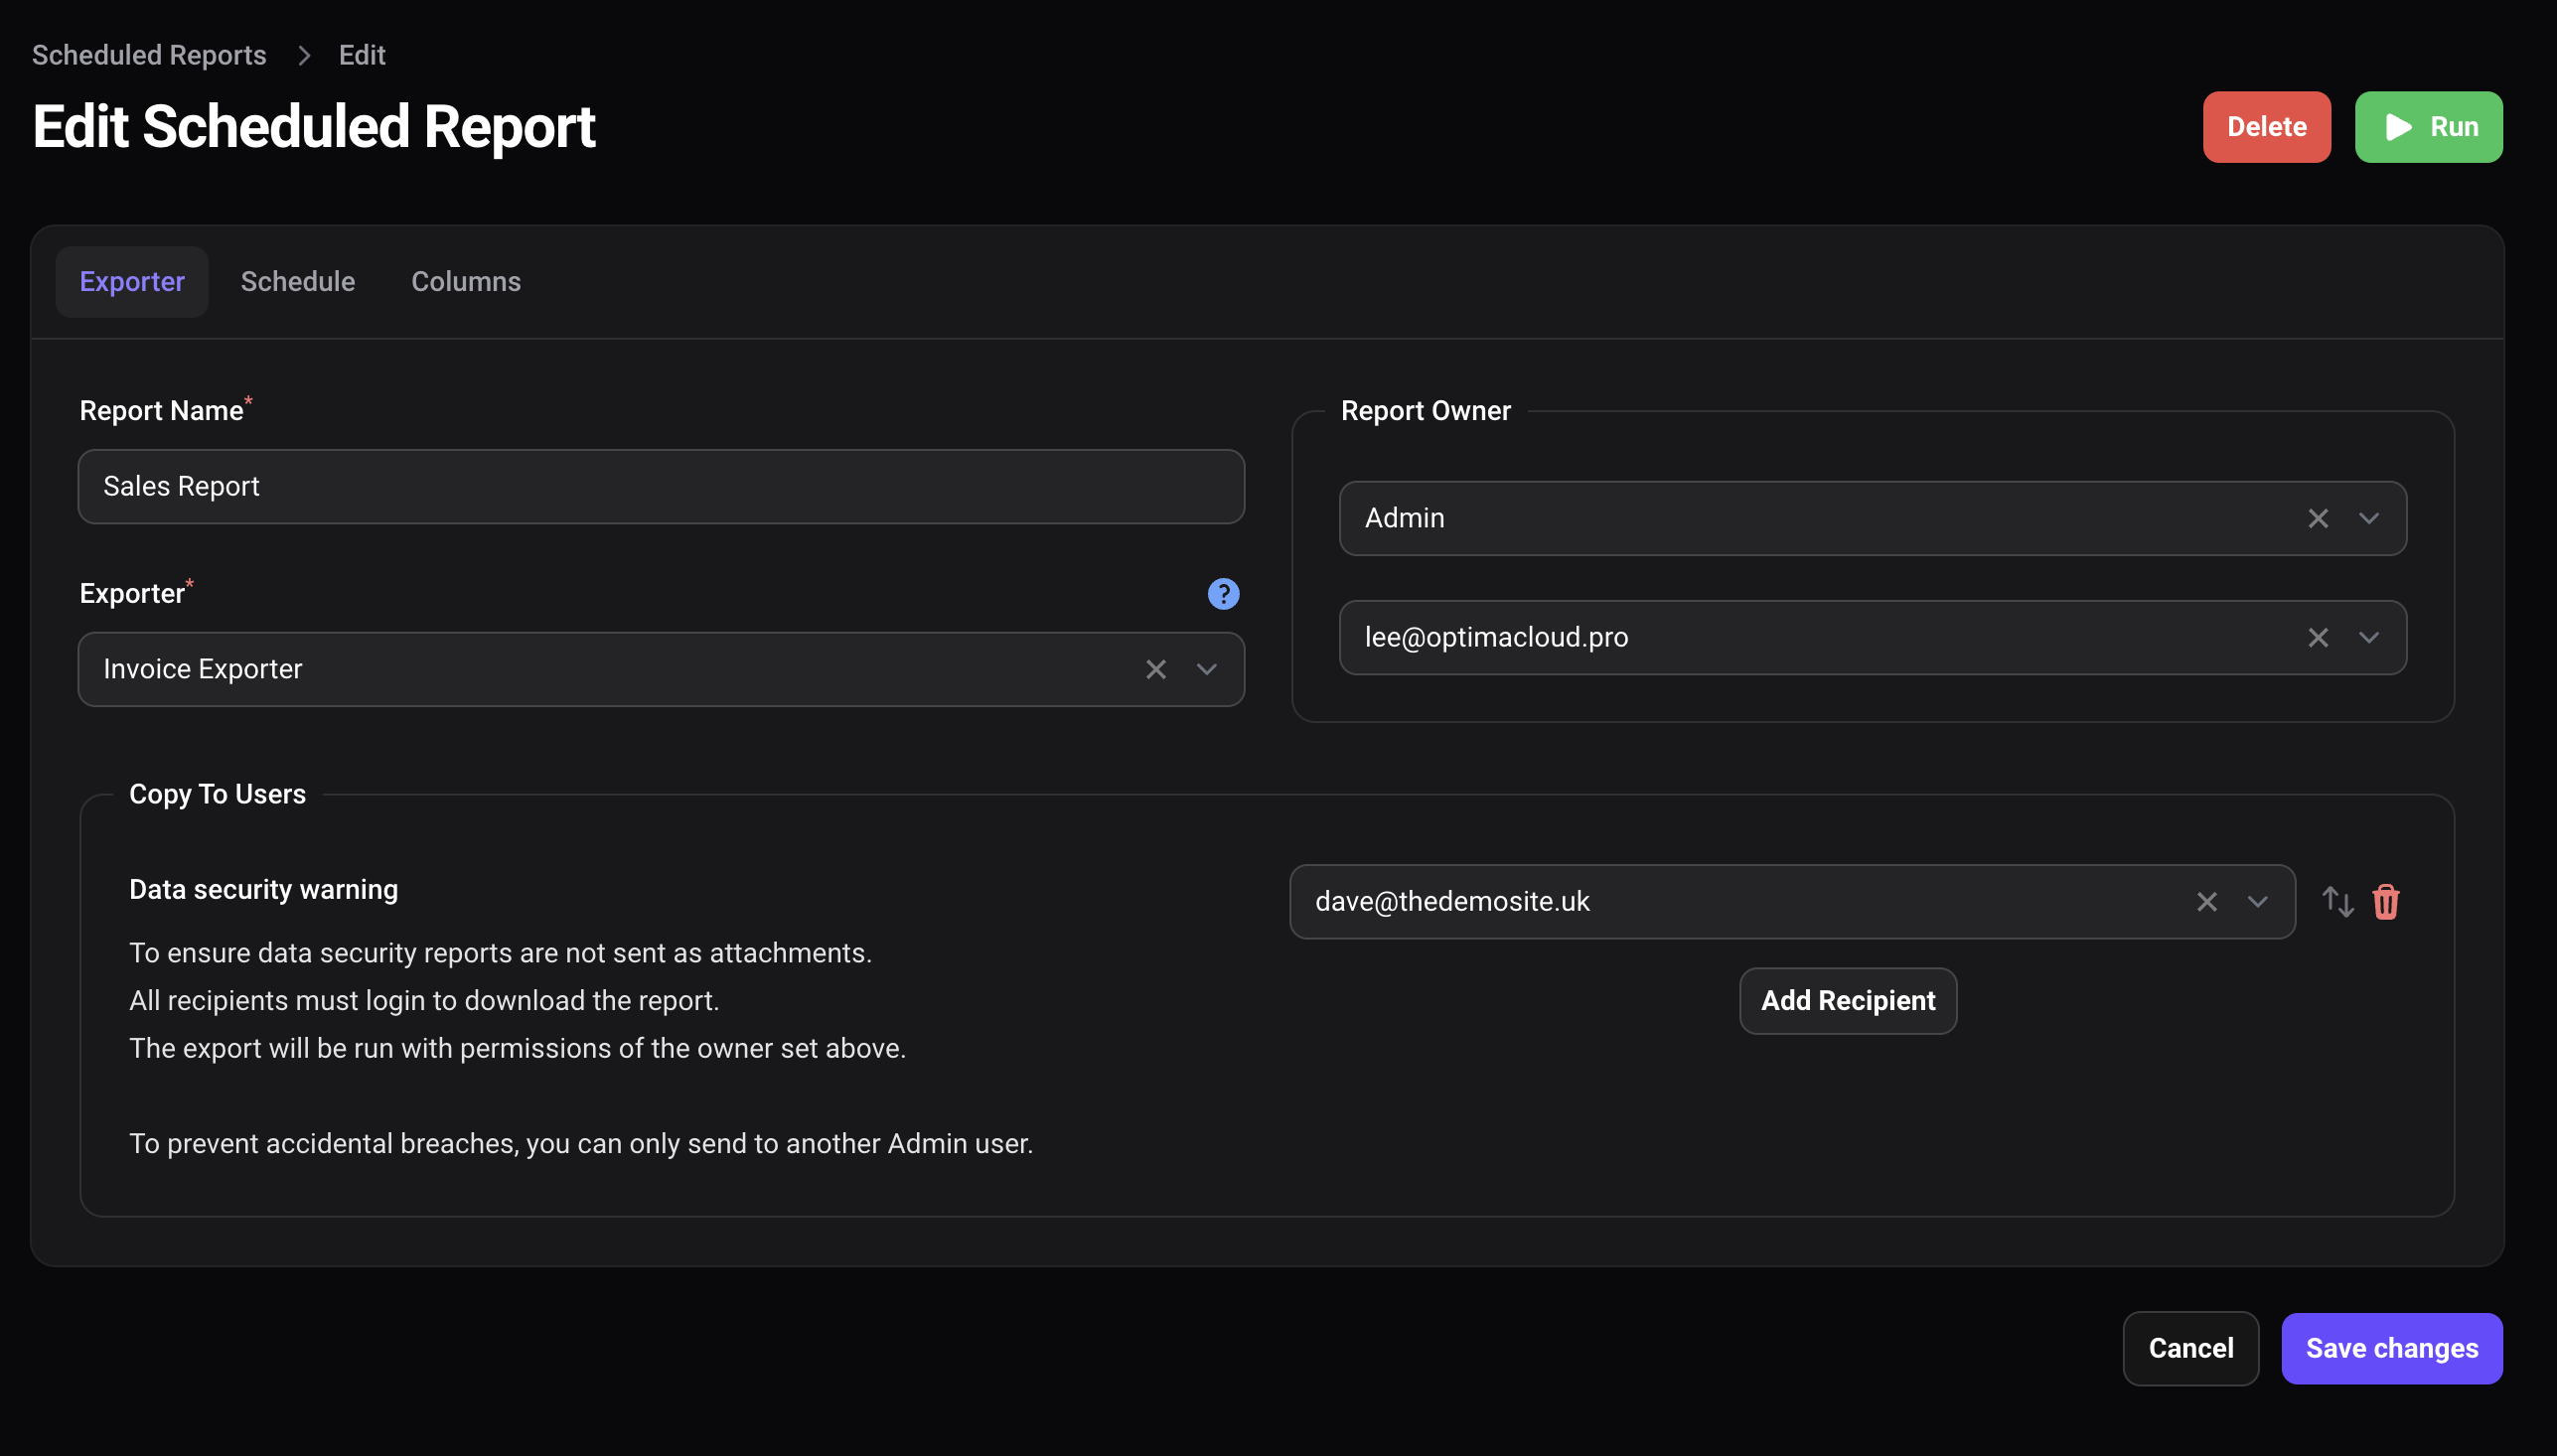This screenshot has width=2557, height=1456.
Task: Click the Exporter help question mark icon
Action: click(1223, 594)
